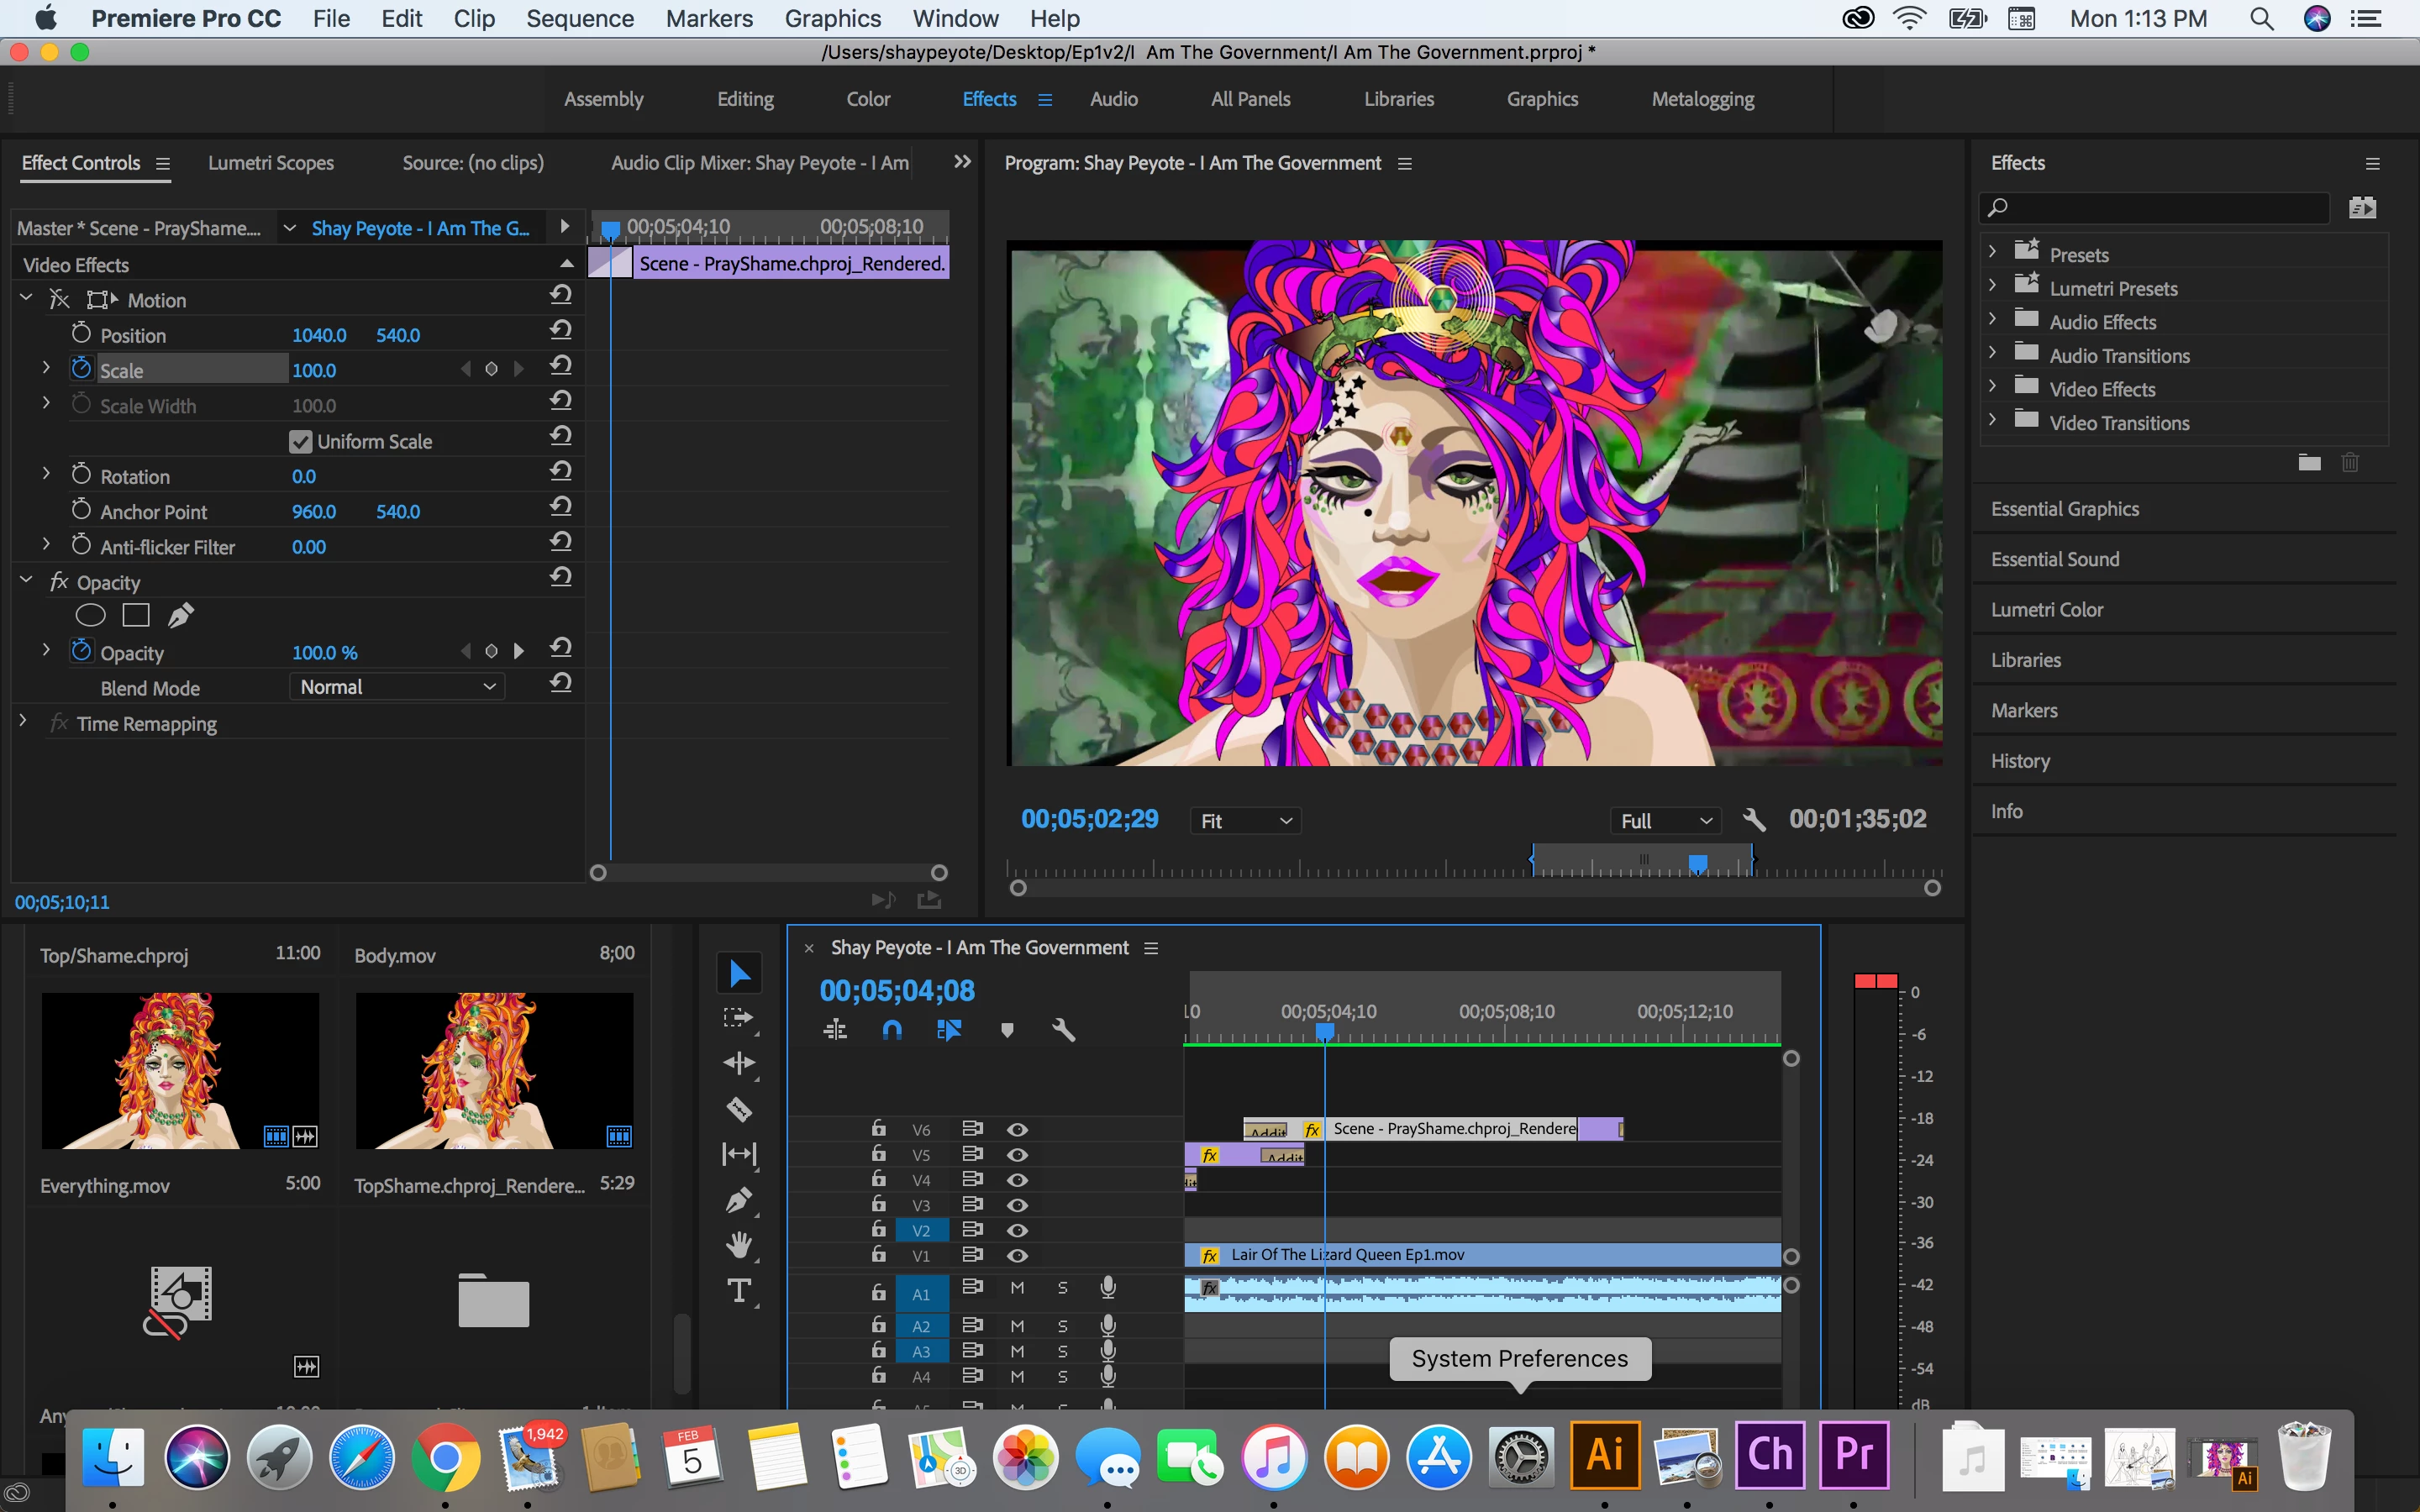Open Character Animator from the Dock
Viewport: 2420px width, 1512px height.
(x=1769, y=1455)
